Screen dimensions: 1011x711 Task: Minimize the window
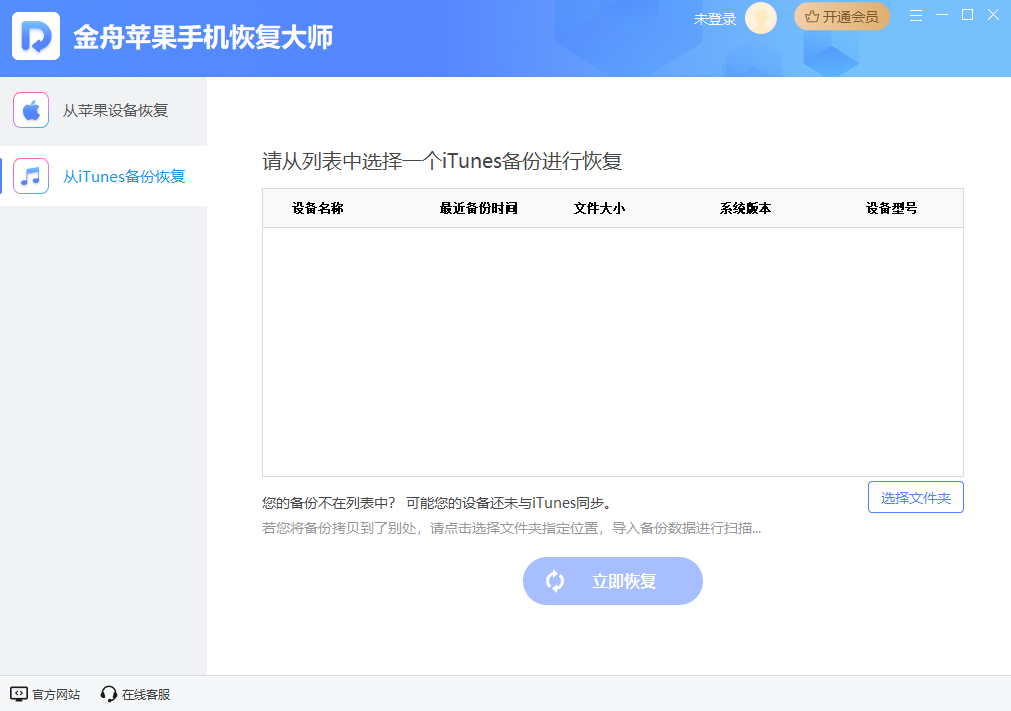(x=942, y=15)
